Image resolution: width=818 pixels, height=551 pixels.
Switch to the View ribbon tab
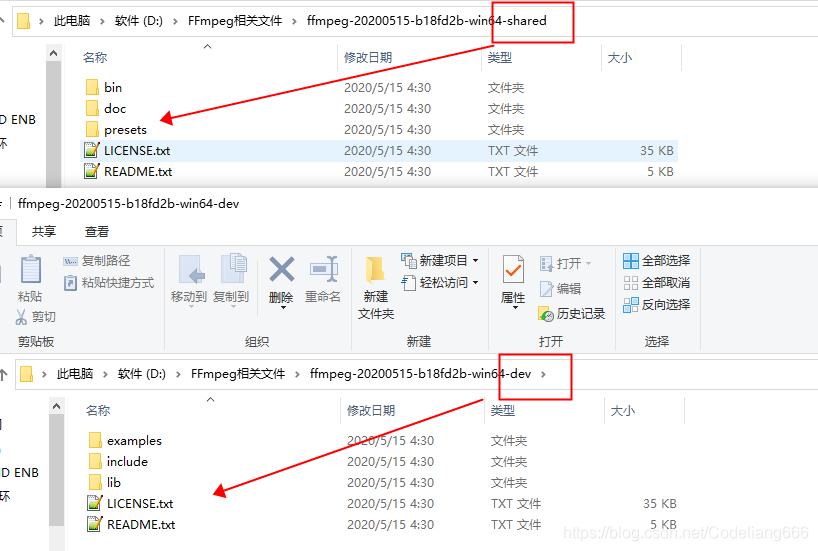97,232
